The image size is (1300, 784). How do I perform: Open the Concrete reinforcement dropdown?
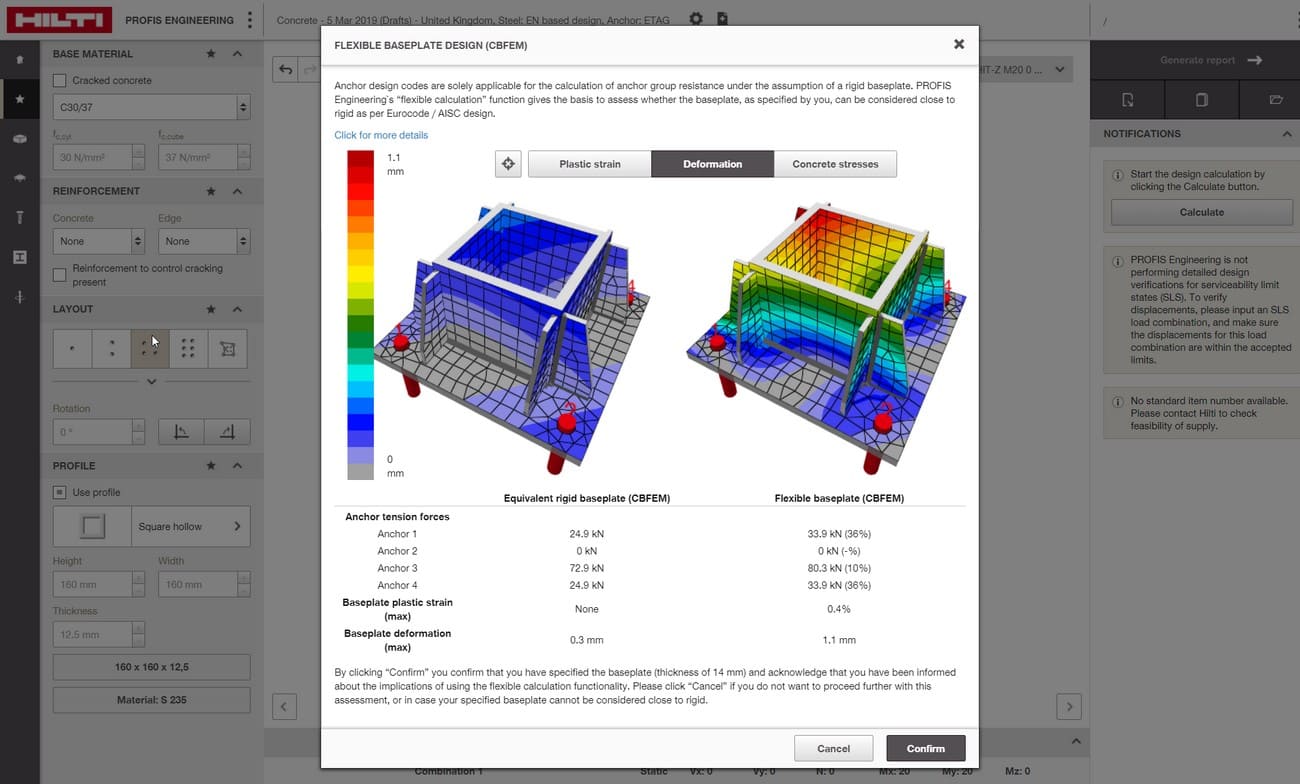pyautogui.click(x=98, y=241)
